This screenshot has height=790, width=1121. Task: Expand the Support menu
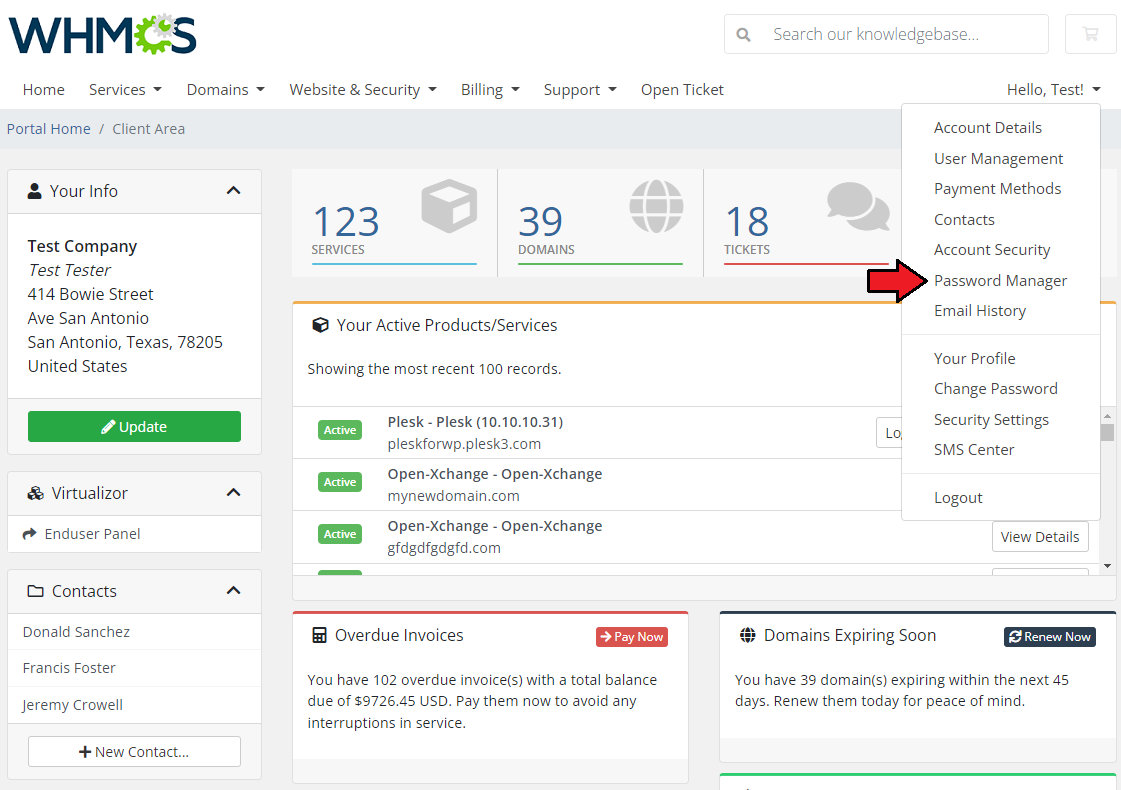(x=580, y=89)
